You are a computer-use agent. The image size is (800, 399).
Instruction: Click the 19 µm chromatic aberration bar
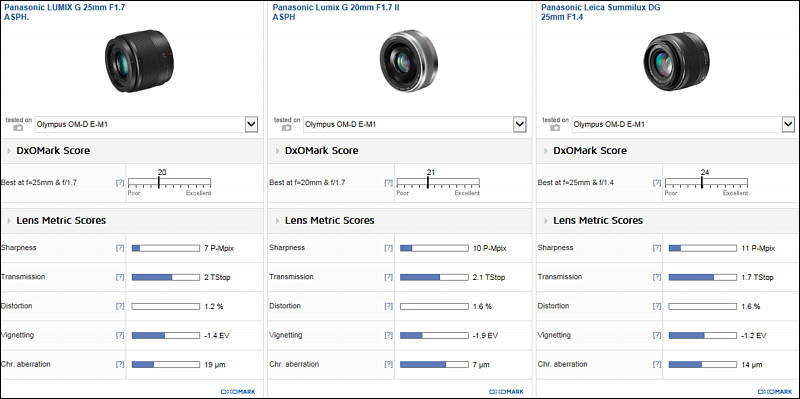click(x=166, y=365)
